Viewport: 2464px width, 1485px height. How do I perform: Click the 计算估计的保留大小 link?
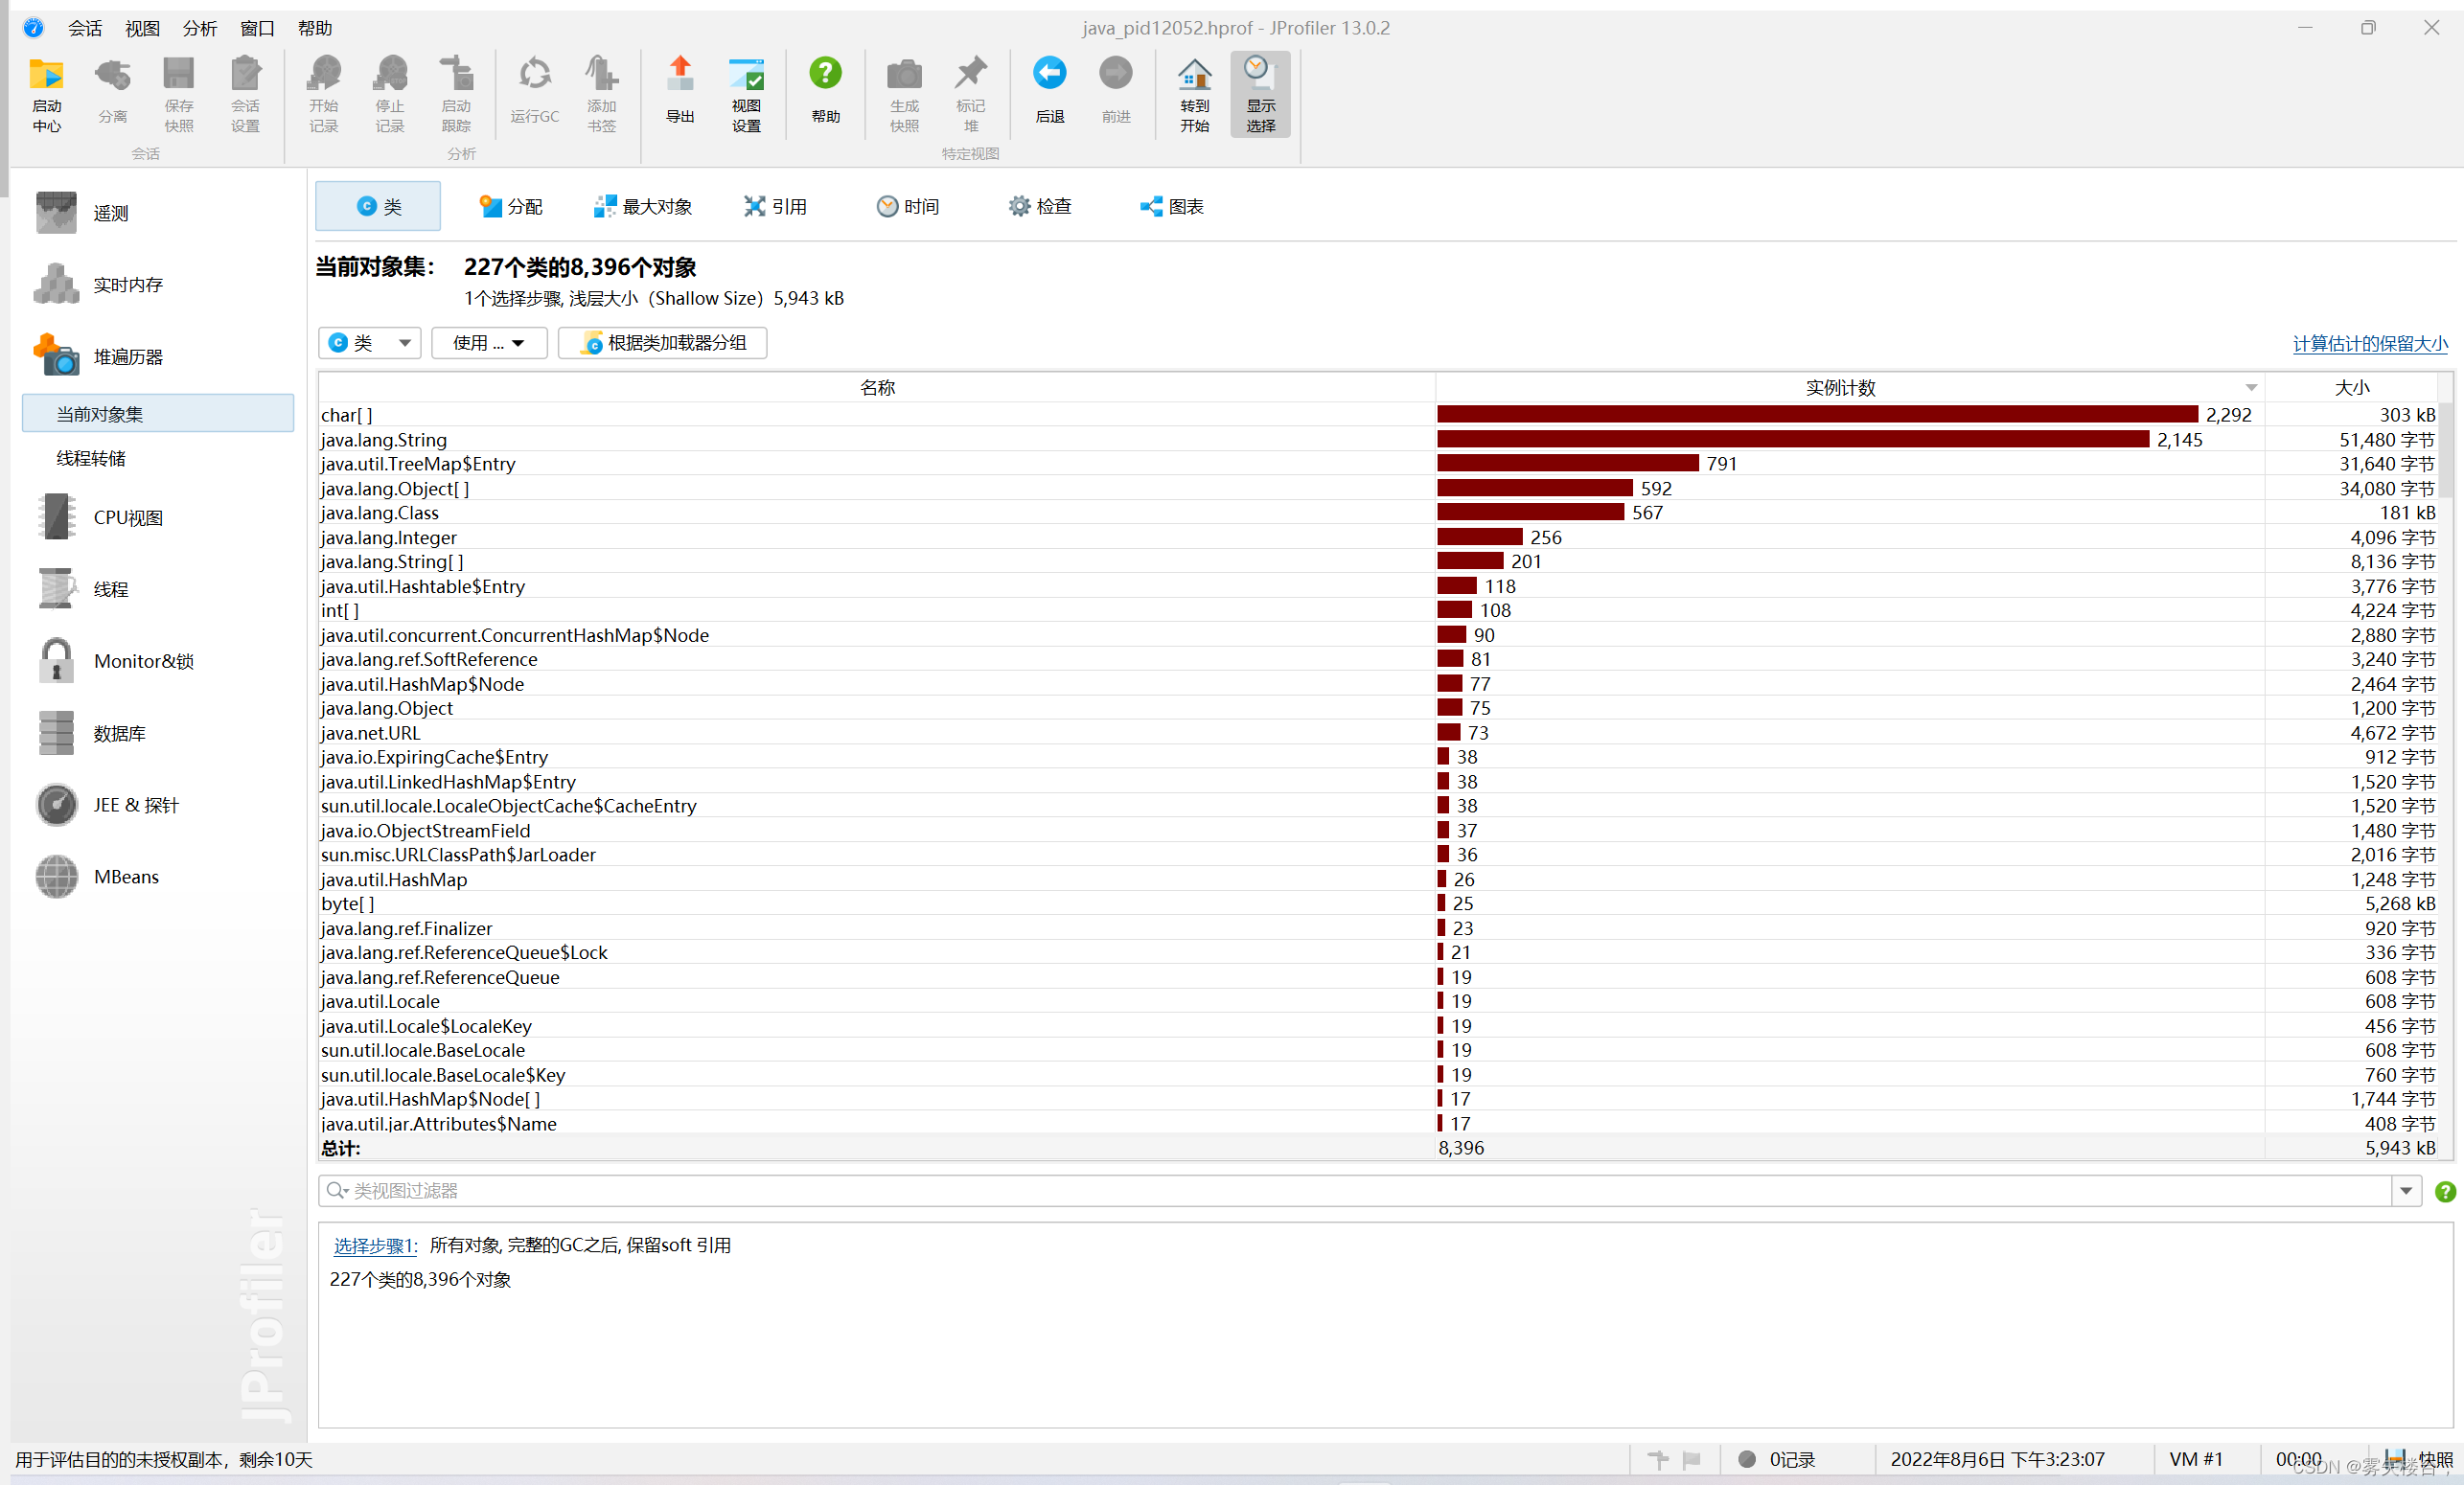(2370, 344)
